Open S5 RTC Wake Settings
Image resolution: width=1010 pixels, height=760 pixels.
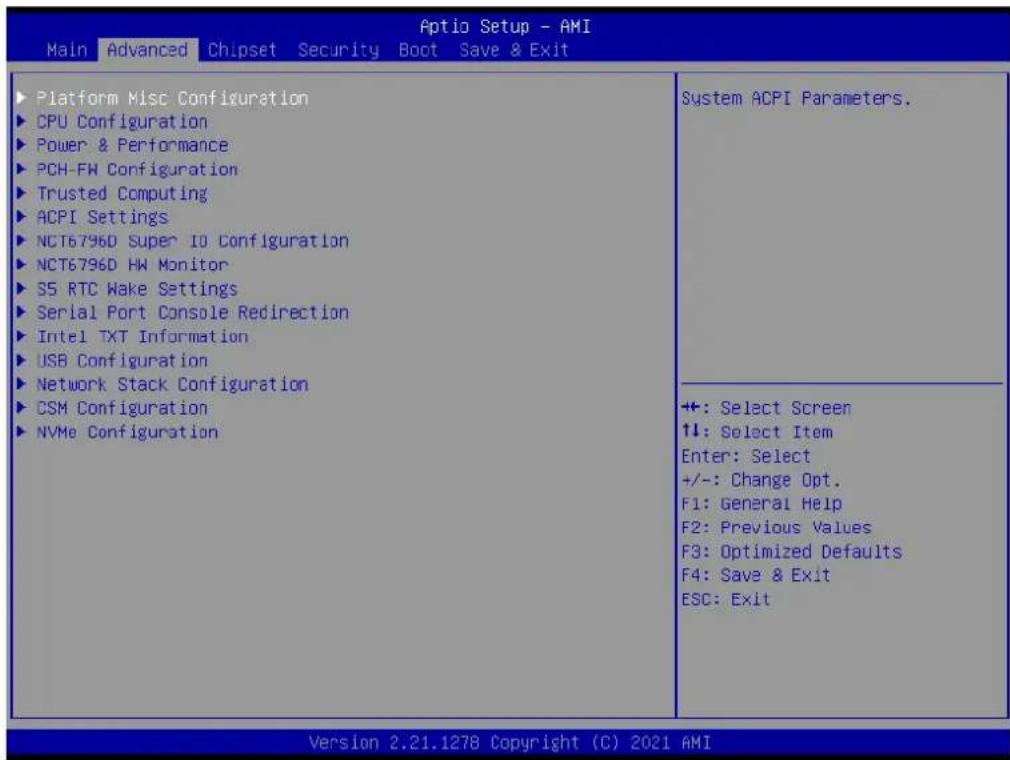point(137,289)
